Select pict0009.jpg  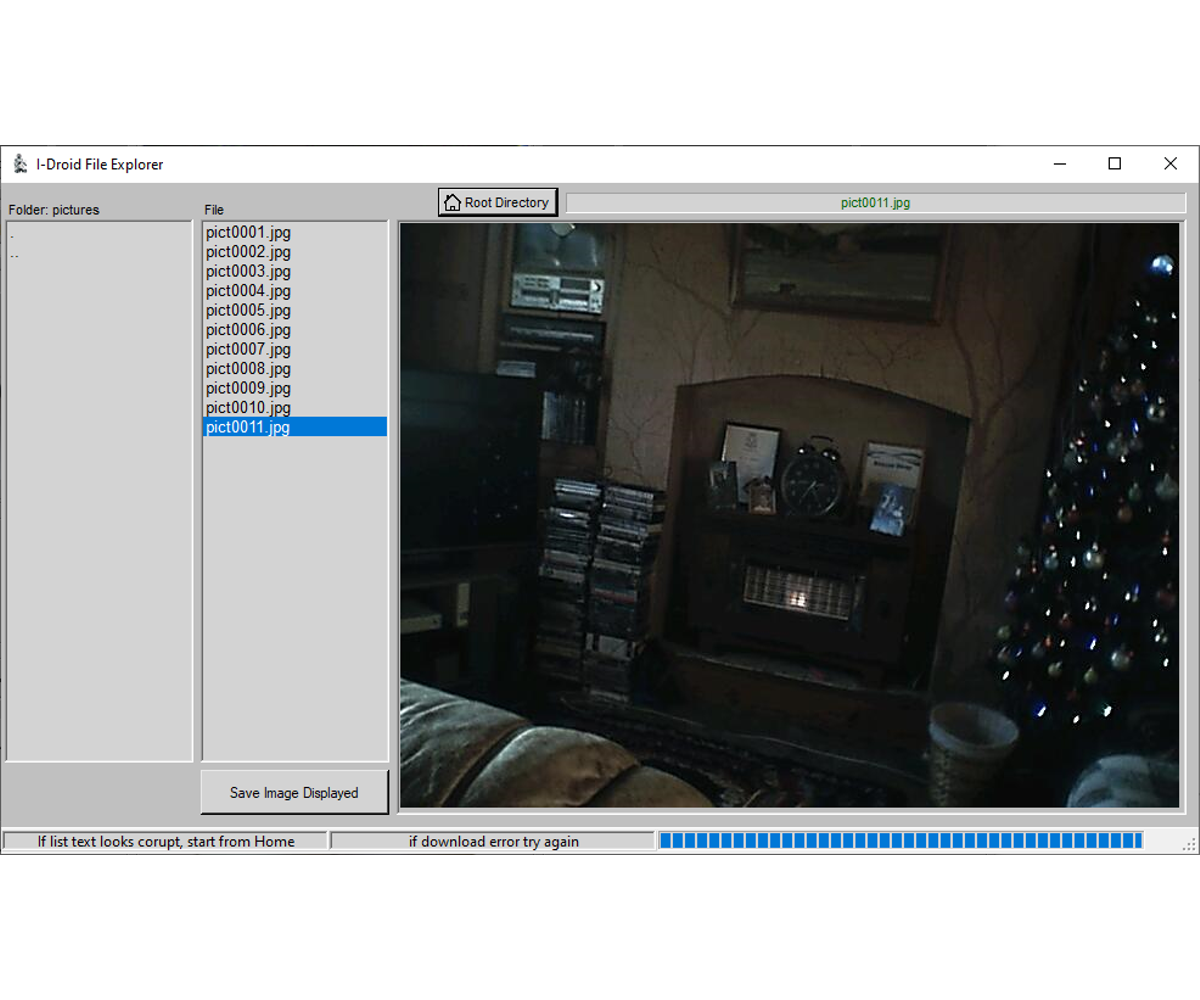click(247, 388)
